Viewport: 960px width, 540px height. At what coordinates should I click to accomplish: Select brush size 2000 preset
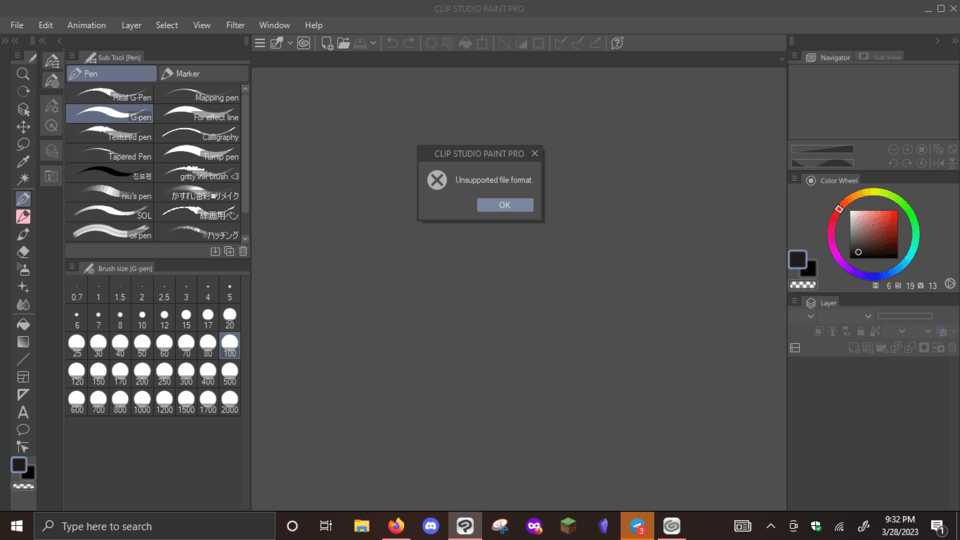(230, 402)
